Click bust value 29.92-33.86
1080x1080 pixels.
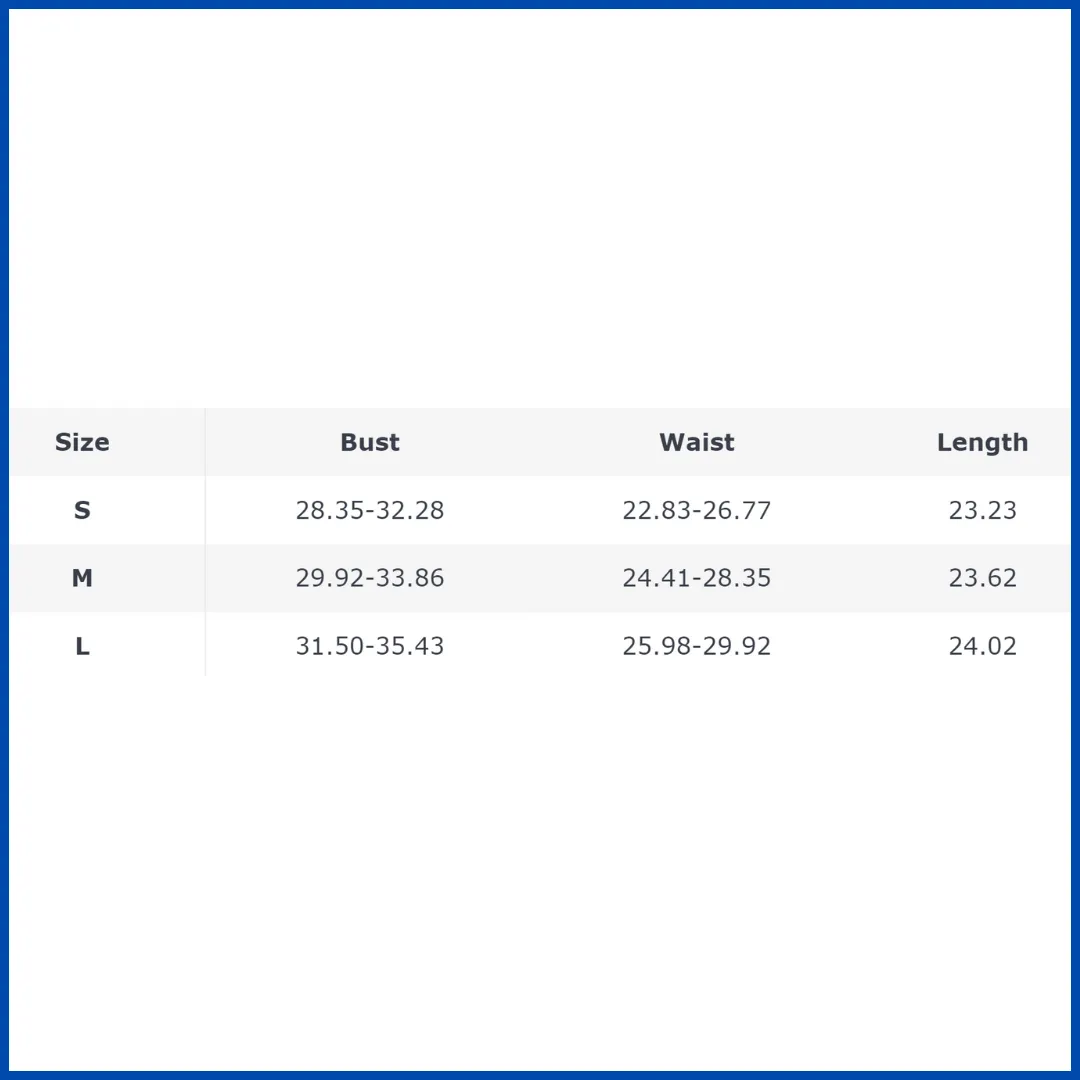coord(370,578)
